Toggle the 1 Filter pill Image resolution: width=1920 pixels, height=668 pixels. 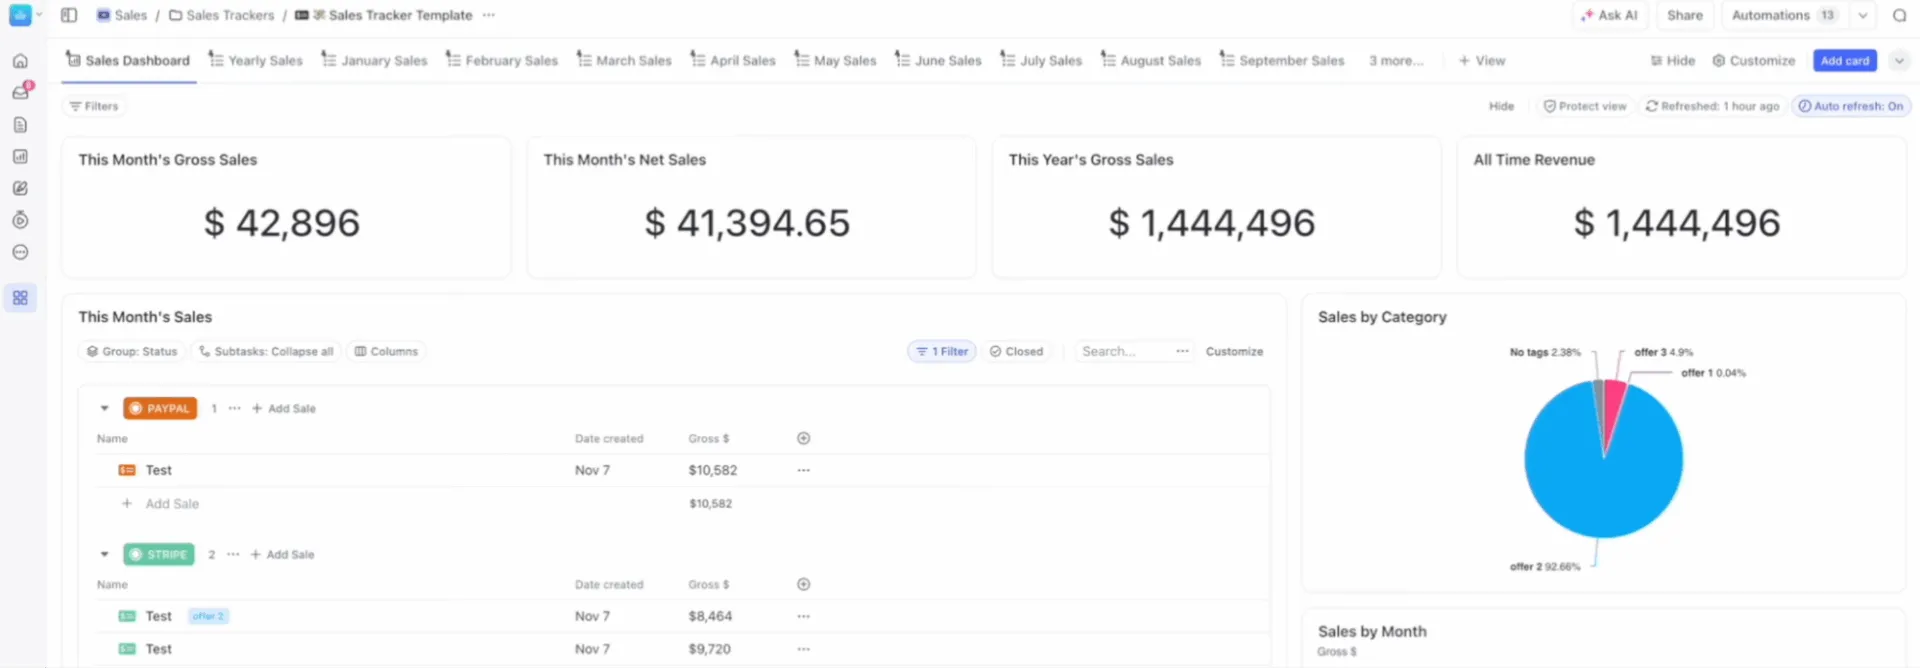(942, 351)
